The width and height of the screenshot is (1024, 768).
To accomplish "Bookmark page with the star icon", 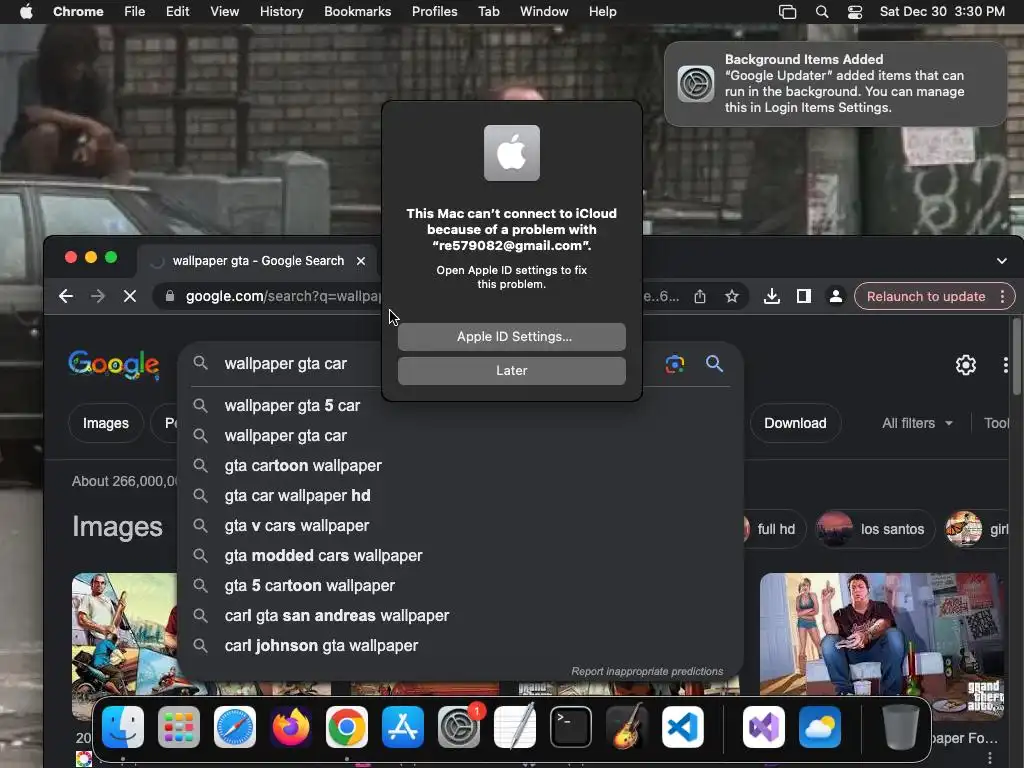I will tap(731, 296).
